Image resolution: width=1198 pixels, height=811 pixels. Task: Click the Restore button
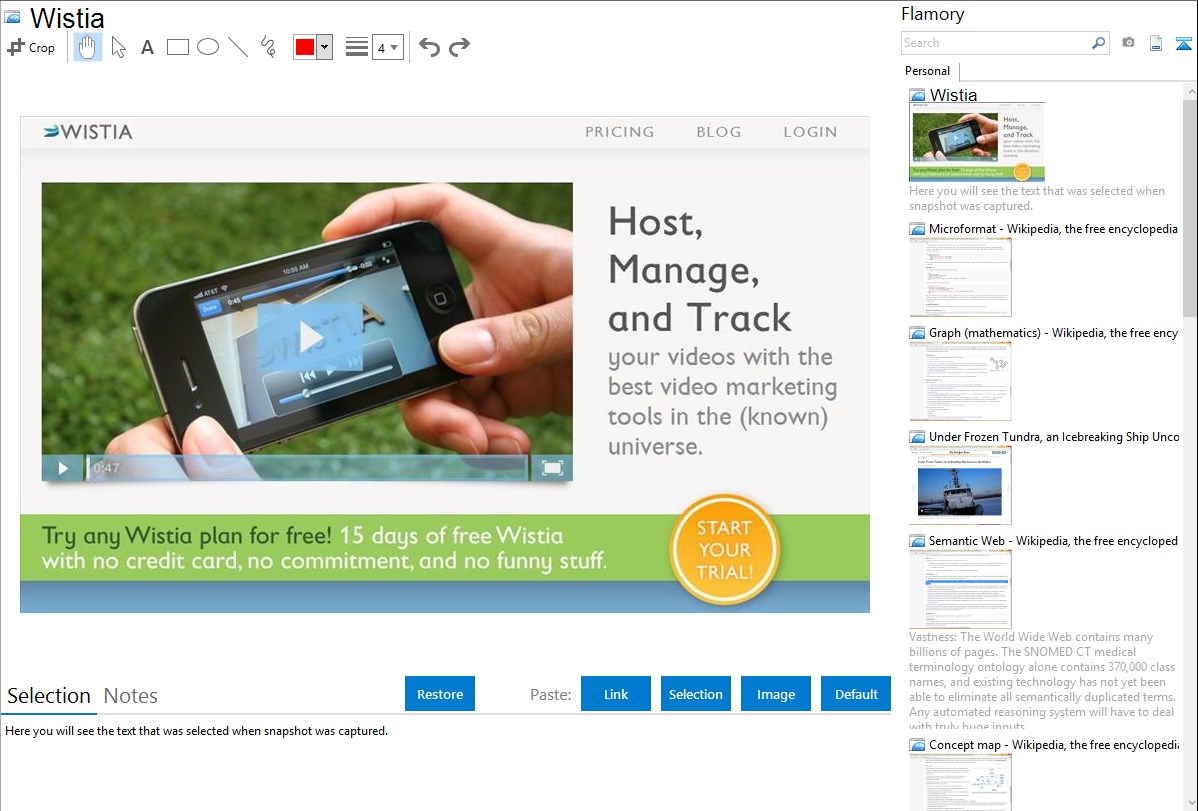click(x=440, y=694)
